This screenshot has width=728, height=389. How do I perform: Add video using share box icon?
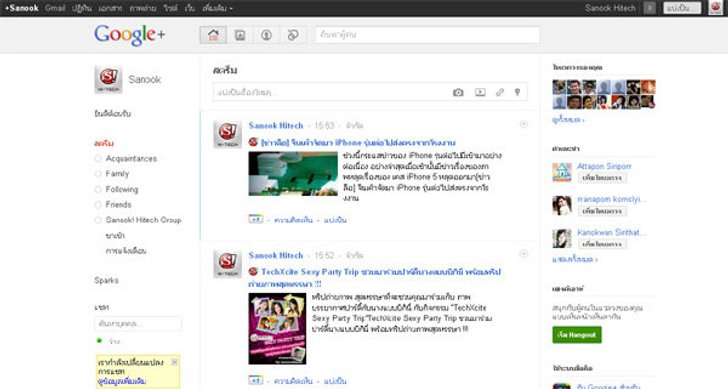[x=480, y=92]
